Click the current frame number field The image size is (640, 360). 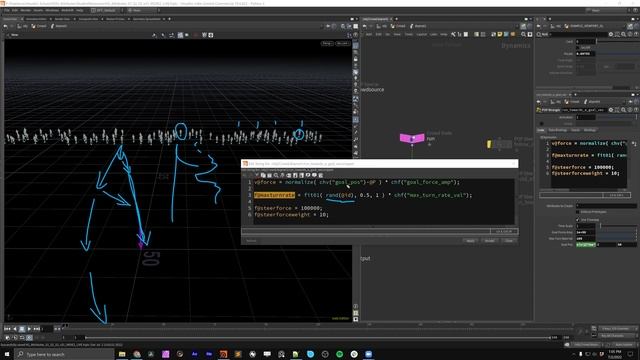coord(47,329)
